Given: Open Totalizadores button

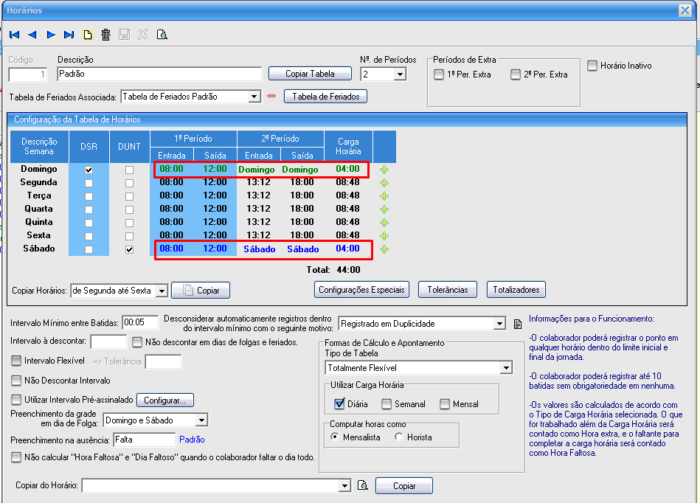Looking at the screenshot, I should (x=516, y=290).
